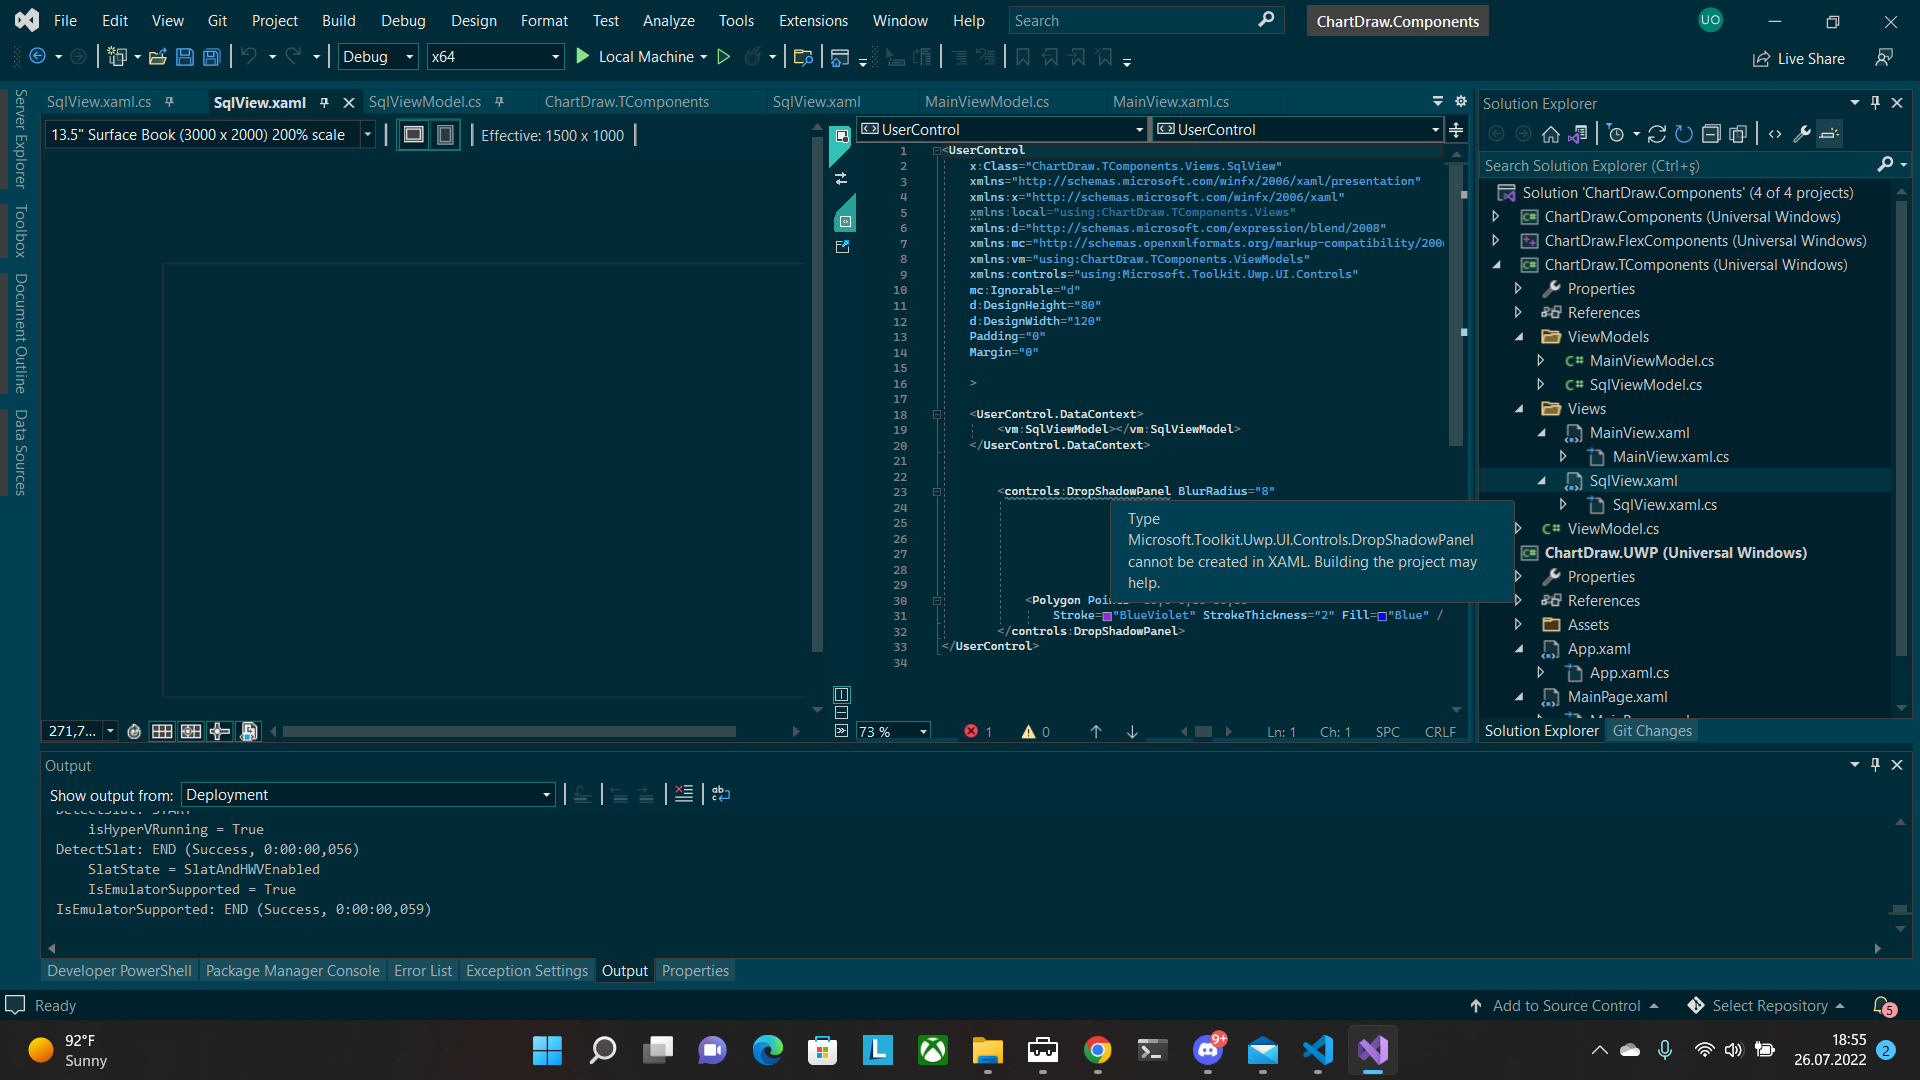Toggle snapping to snaplines in the designer

(x=220, y=731)
